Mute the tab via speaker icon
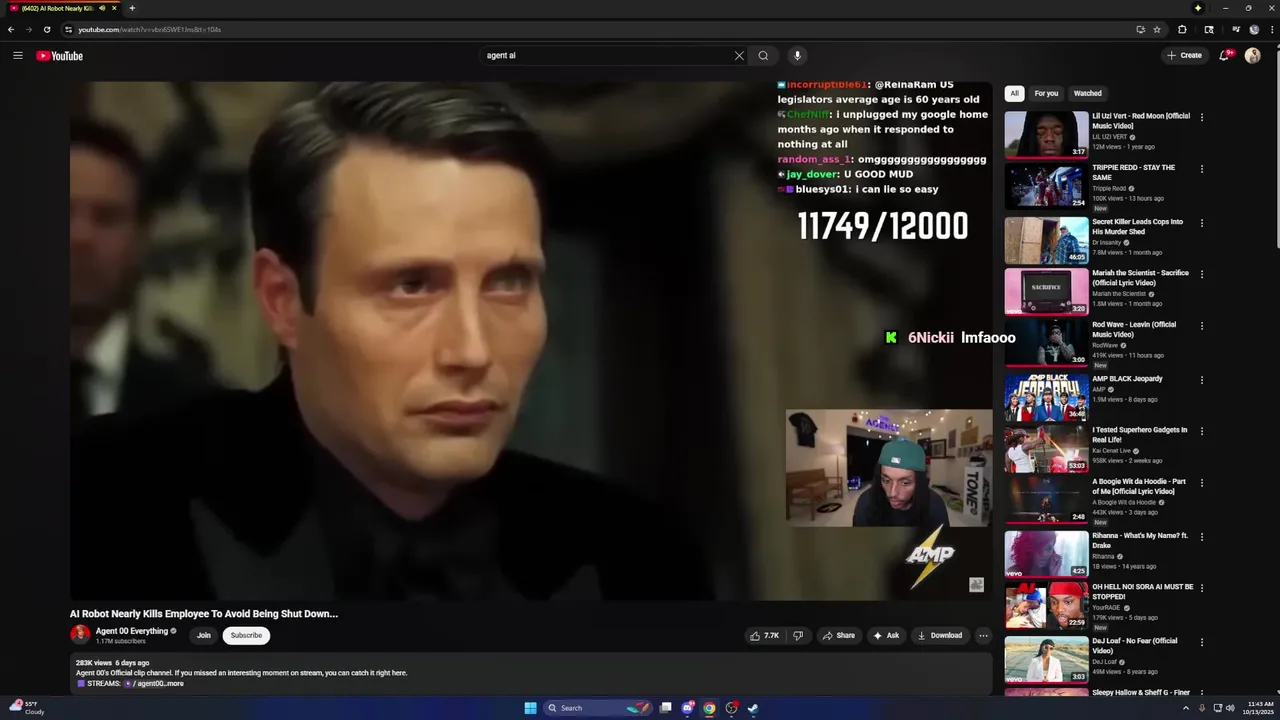Viewport: 1280px width, 720px height. click(102, 8)
